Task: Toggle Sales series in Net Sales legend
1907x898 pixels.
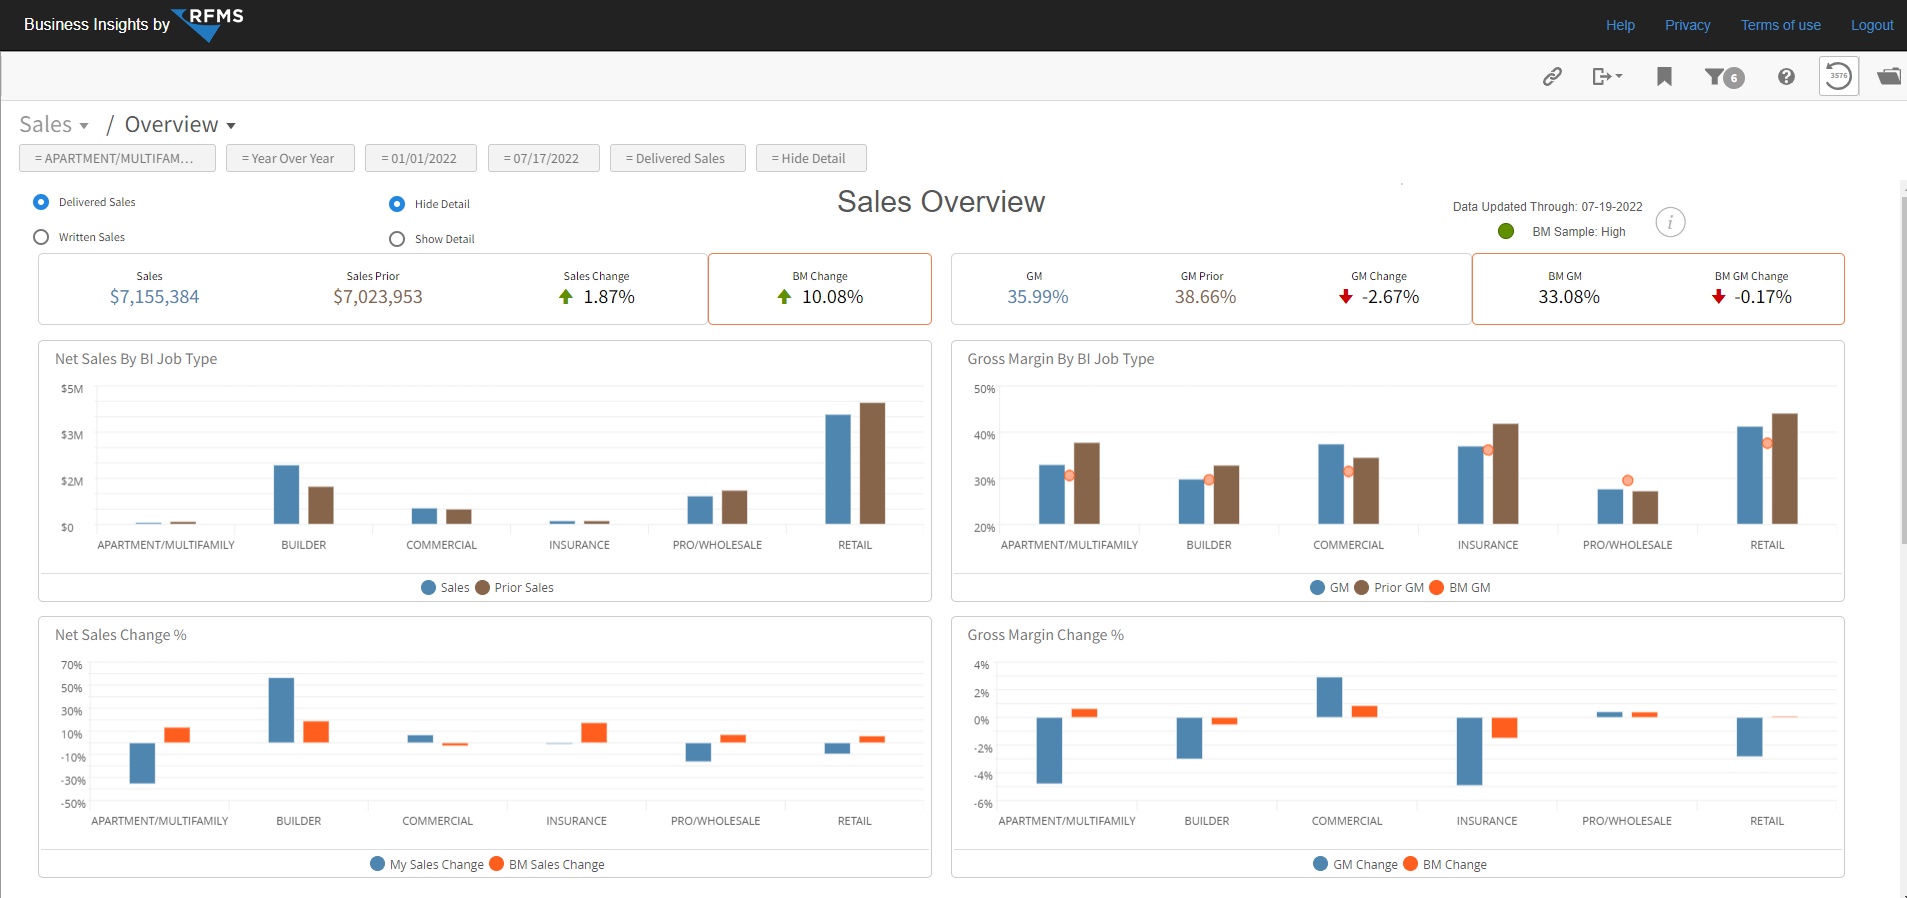Action: (x=445, y=588)
